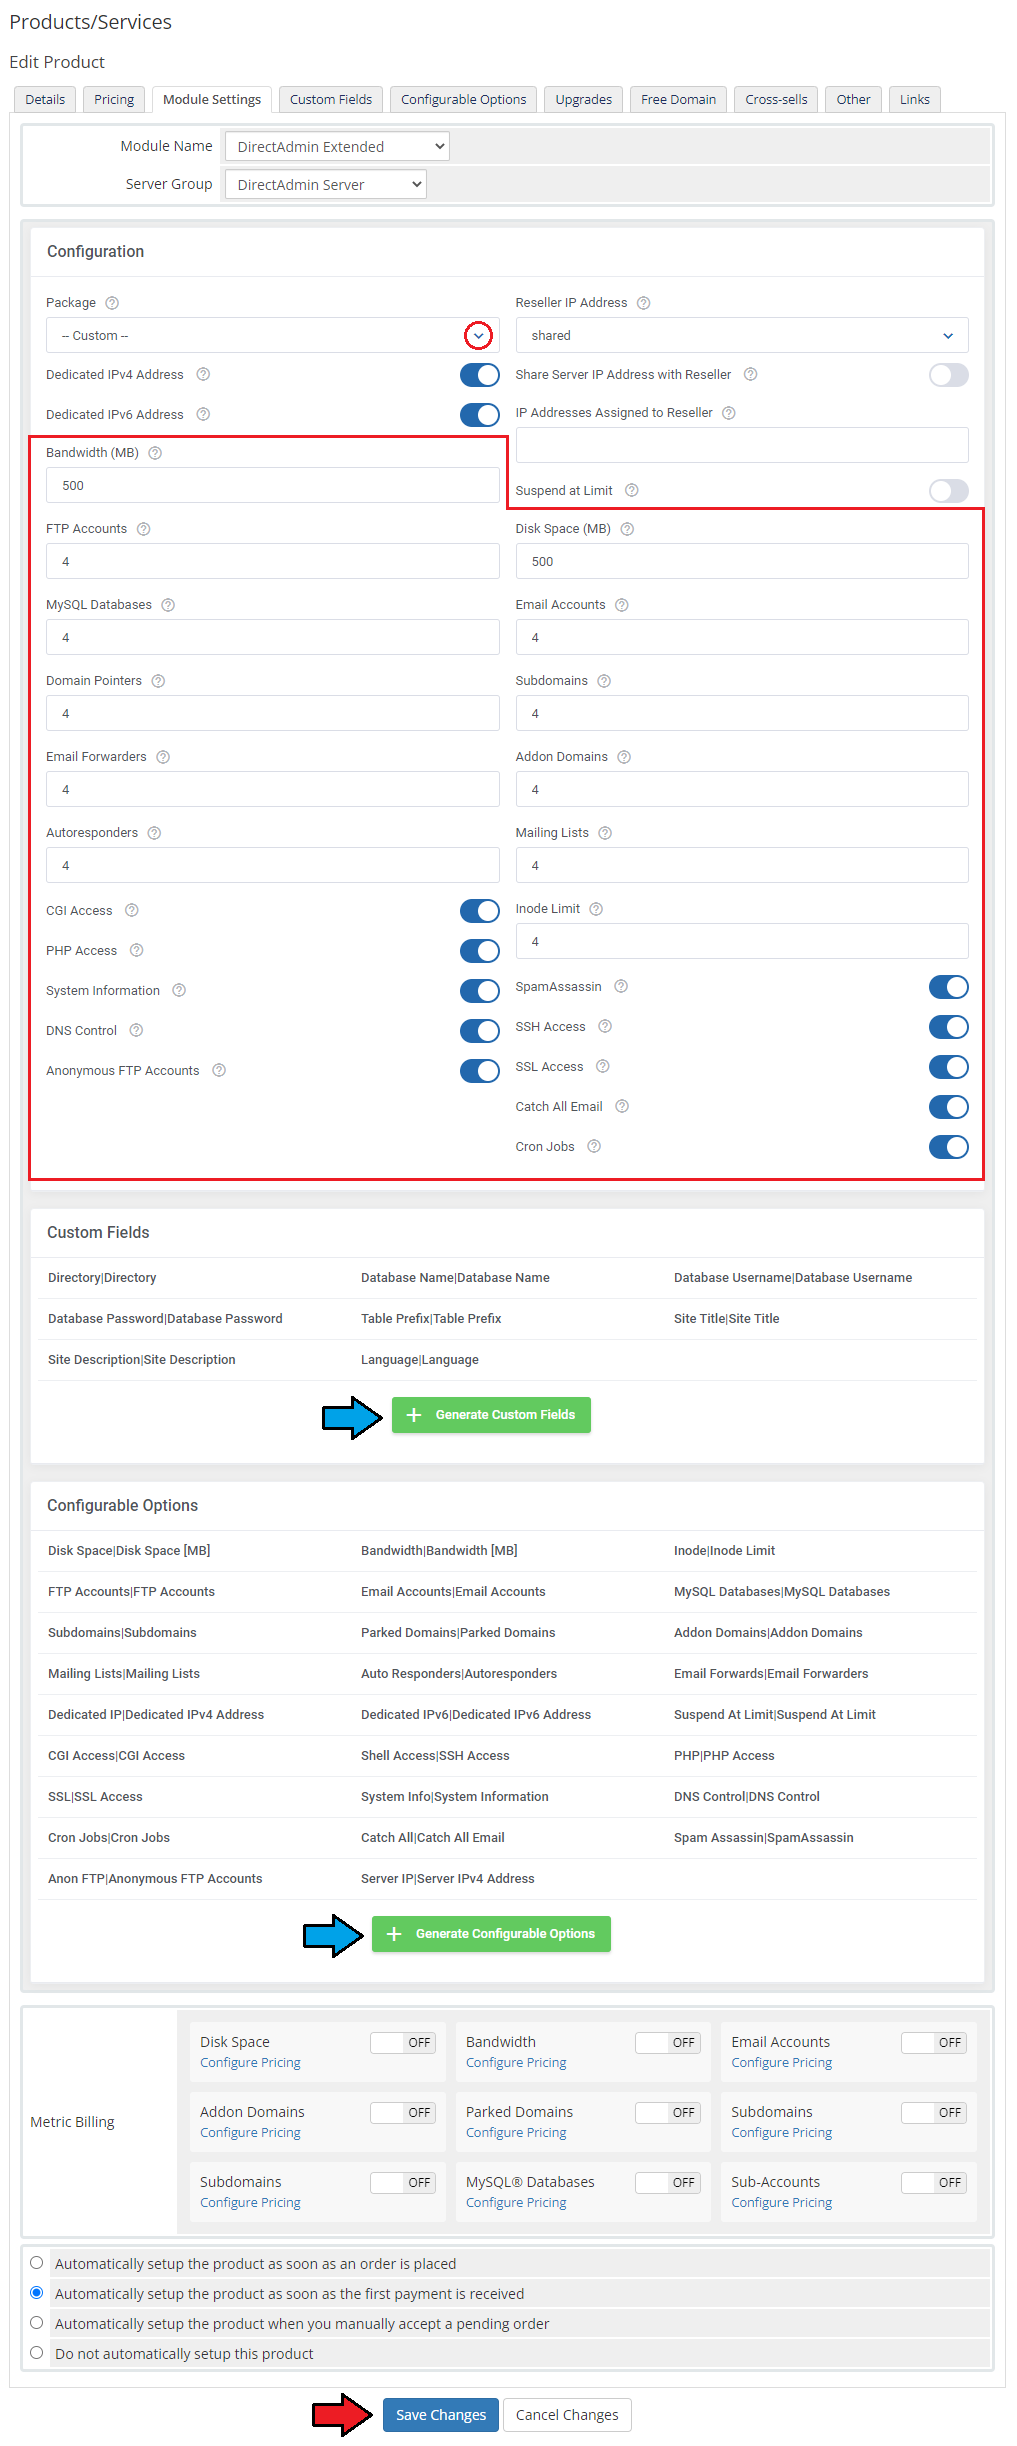Click the IP Addresses Assigned to Reseller field
Image resolution: width=1017 pixels, height=2446 pixels.
click(742, 445)
